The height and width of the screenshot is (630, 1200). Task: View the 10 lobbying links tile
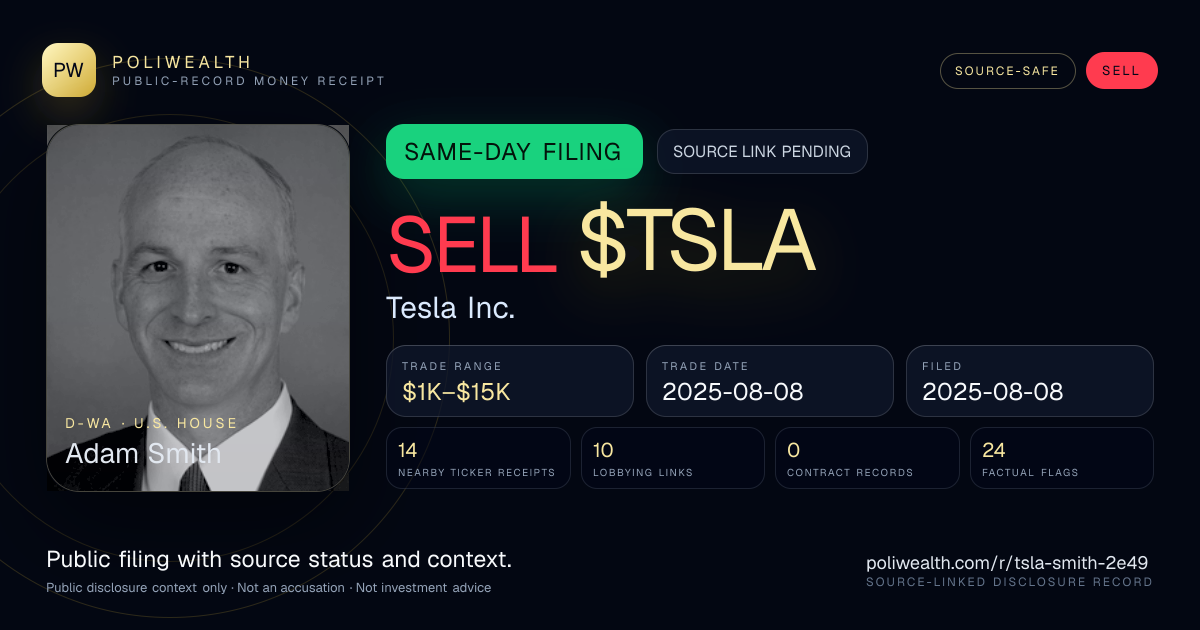(x=673, y=458)
